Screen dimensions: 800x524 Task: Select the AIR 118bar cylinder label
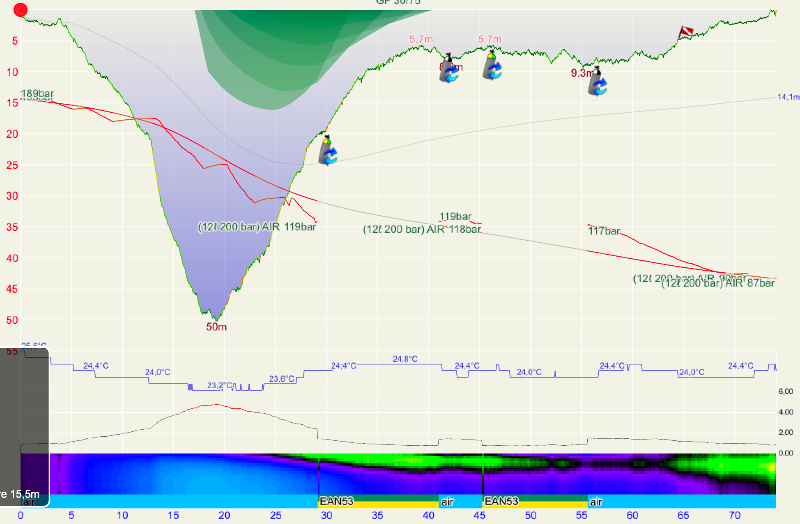(422, 229)
